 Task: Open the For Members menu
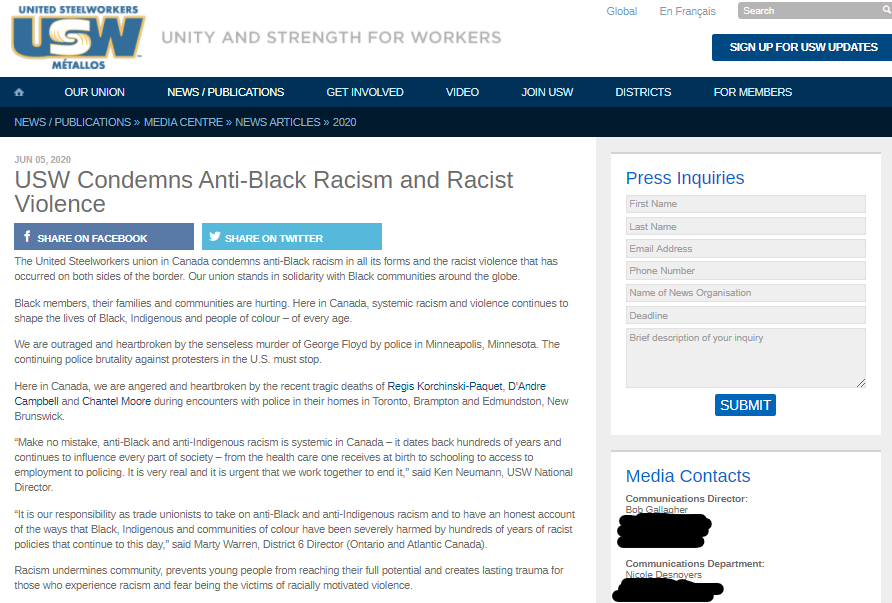tap(752, 92)
